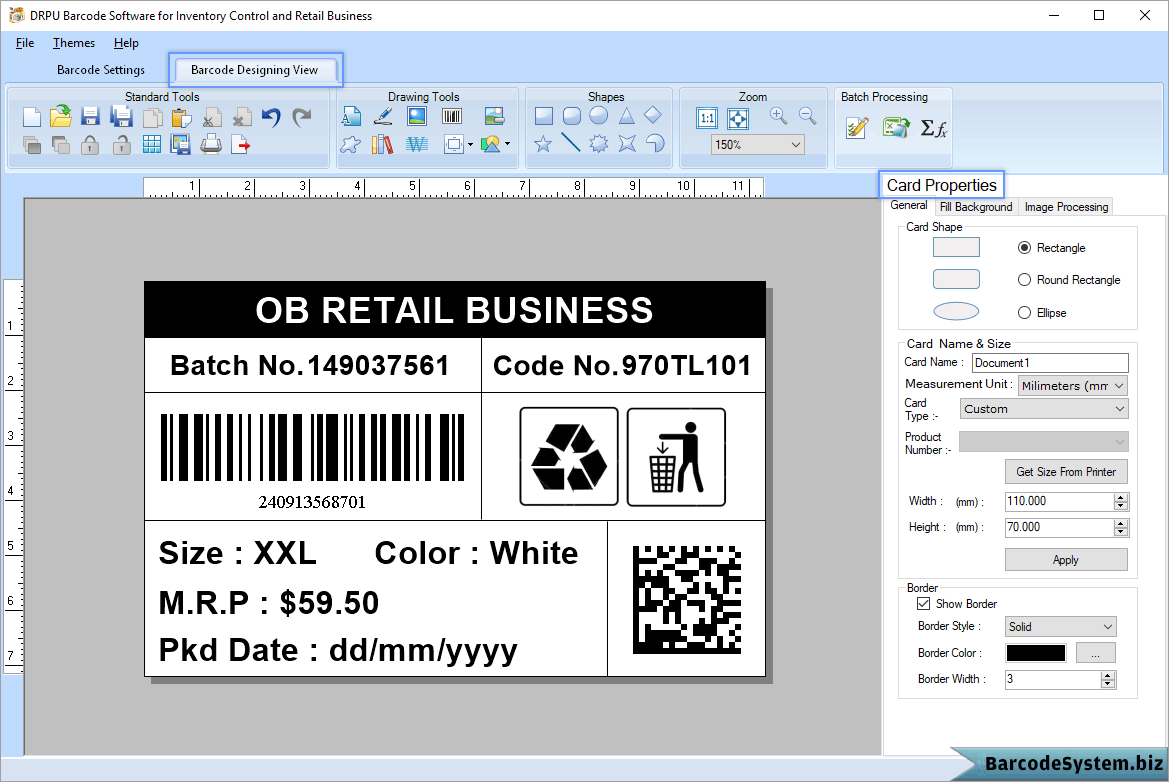Click the Border Width value field
Viewport: 1169px width, 782px height.
[1053, 679]
